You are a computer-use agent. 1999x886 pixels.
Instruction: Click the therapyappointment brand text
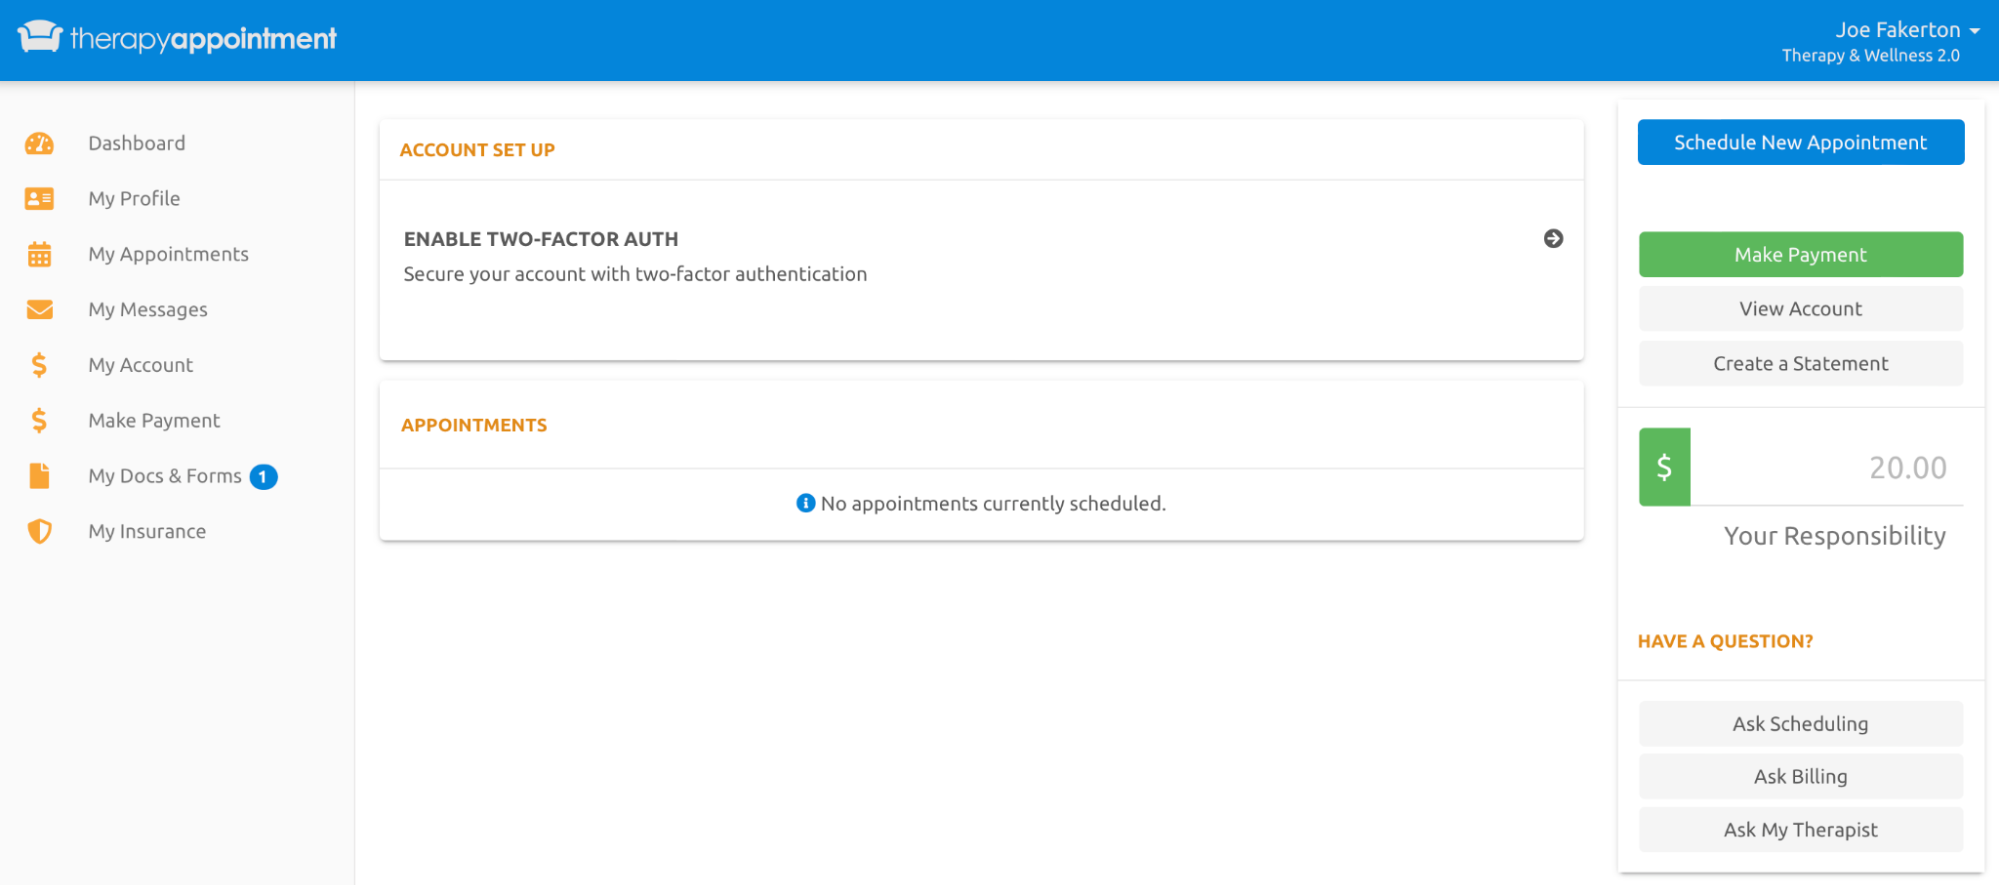pos(203,39)
